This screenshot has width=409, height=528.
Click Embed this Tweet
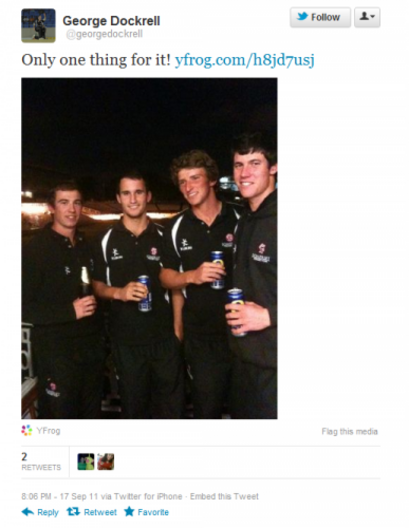(x=224, y=496)
